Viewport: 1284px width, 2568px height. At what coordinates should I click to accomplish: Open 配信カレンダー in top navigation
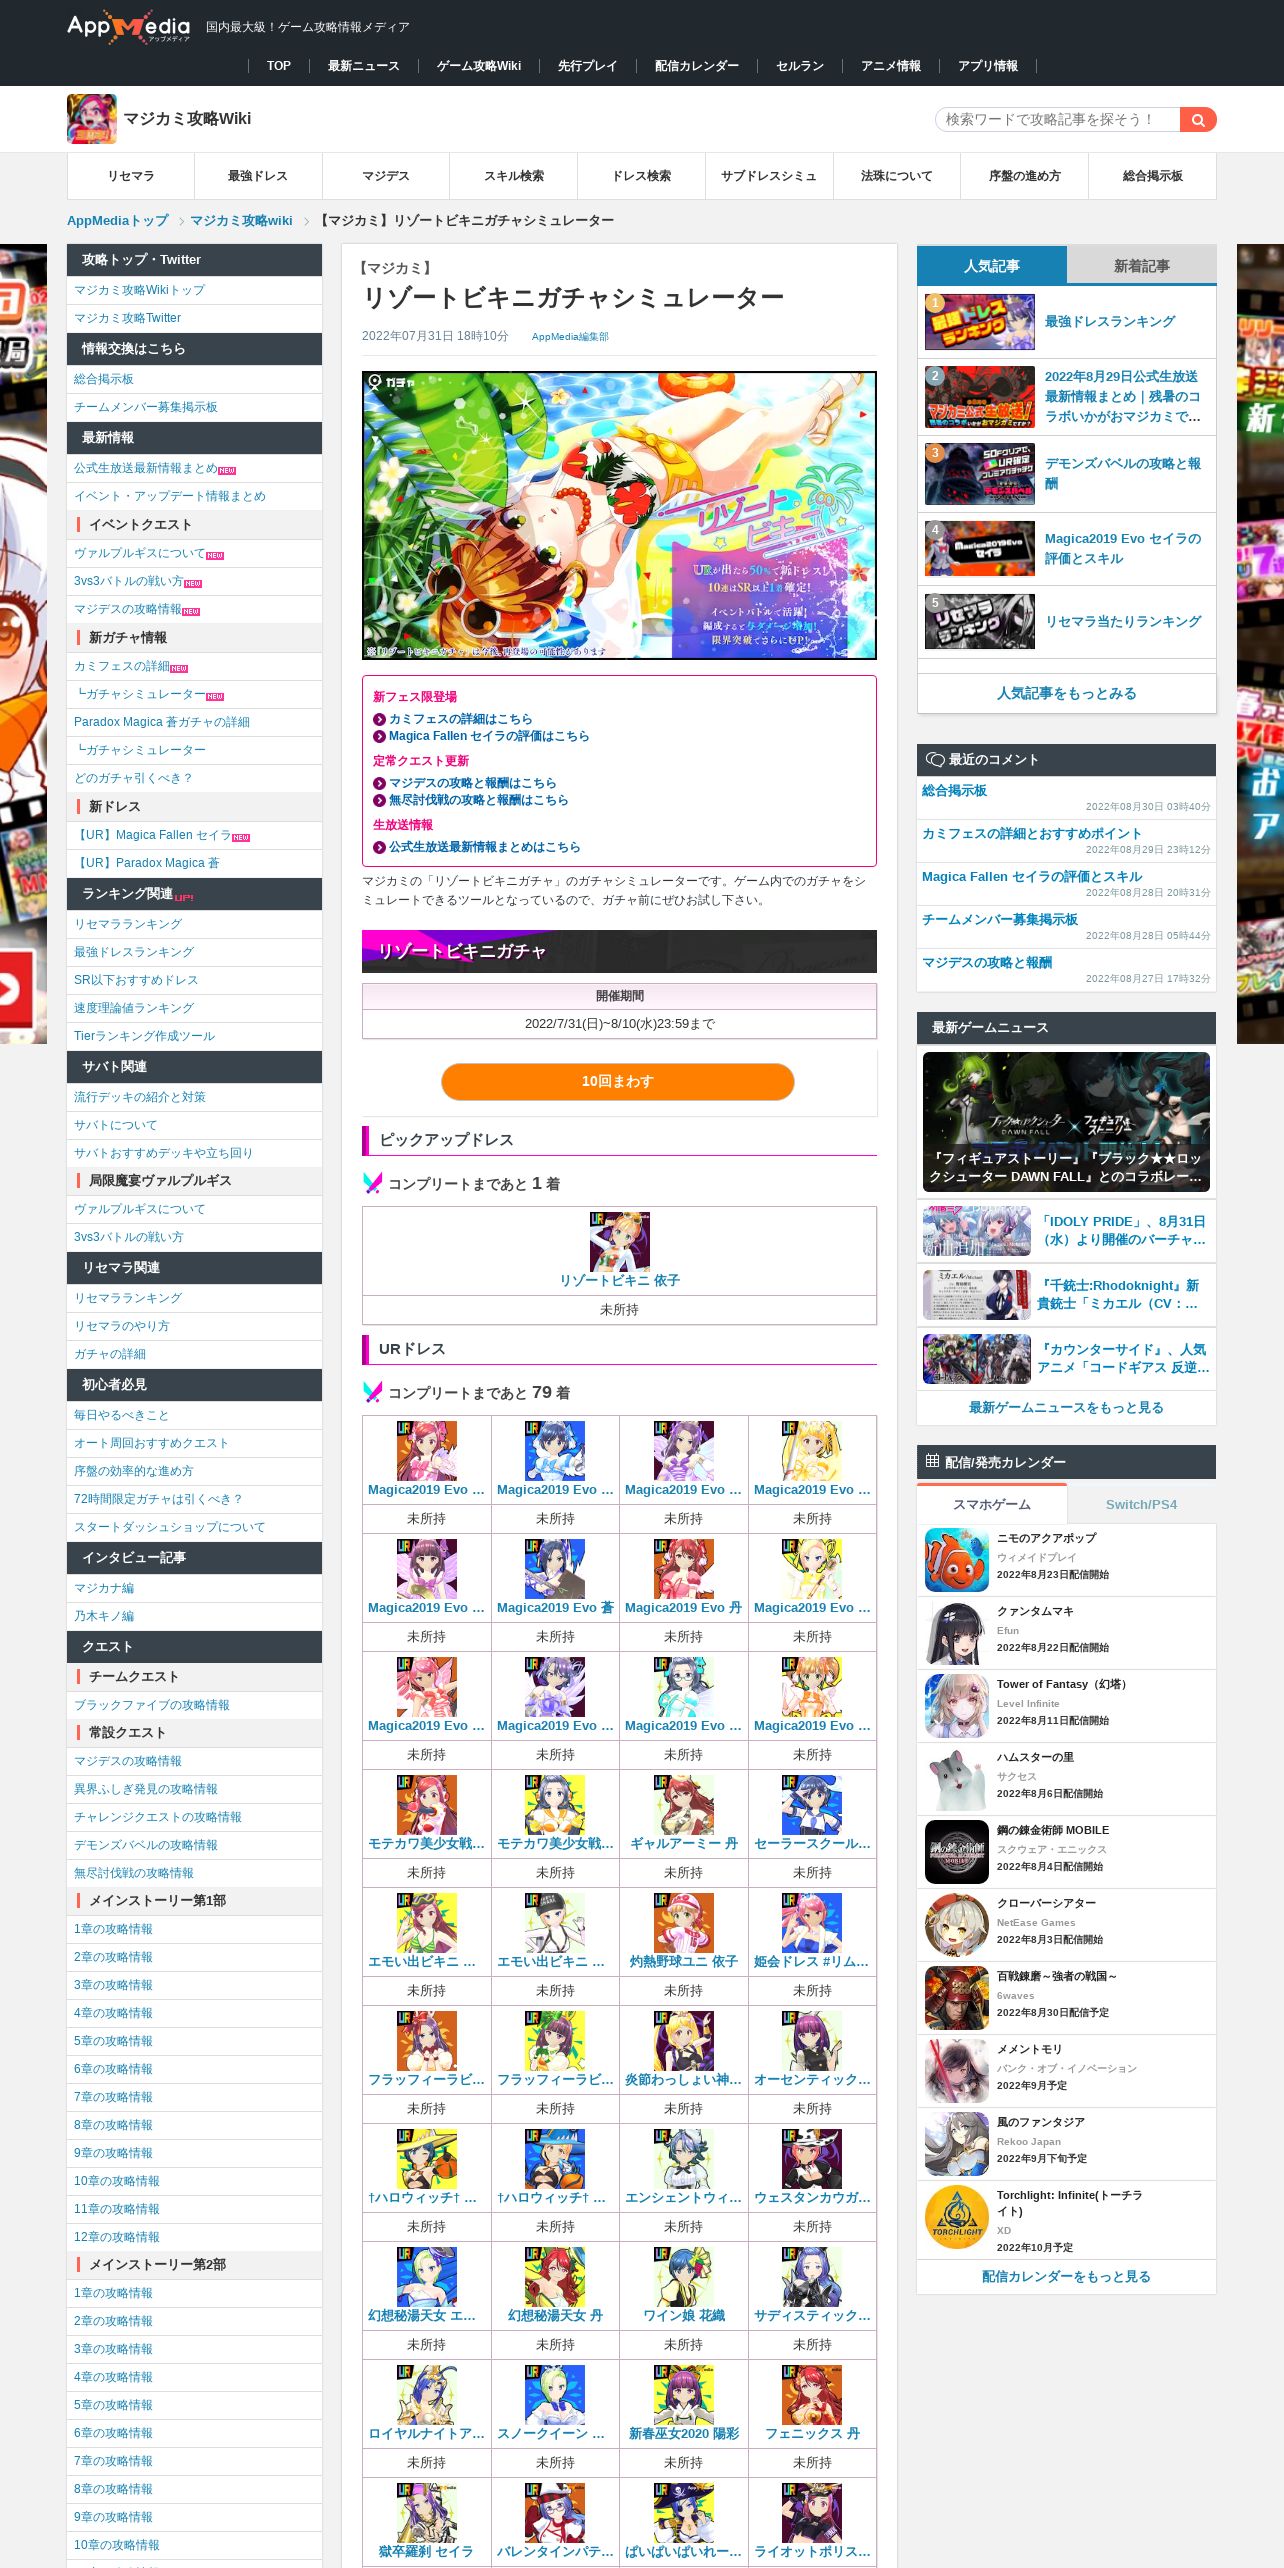click(x=697, y=66)
